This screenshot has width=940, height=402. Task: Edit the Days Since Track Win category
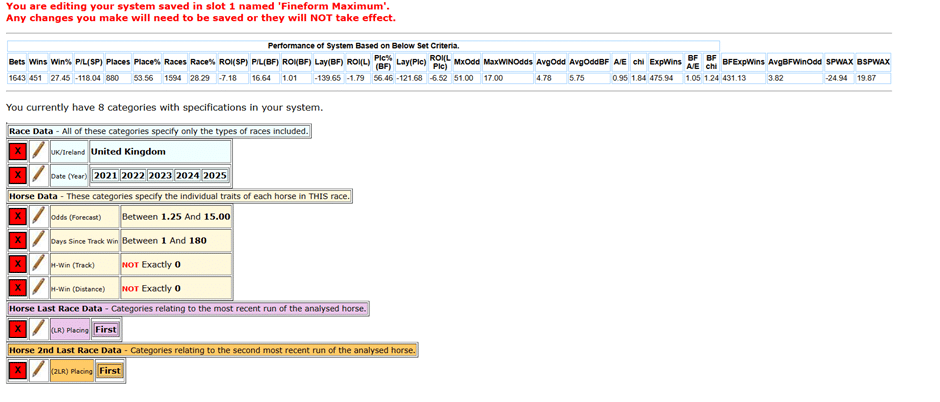[x=38, y=240]
